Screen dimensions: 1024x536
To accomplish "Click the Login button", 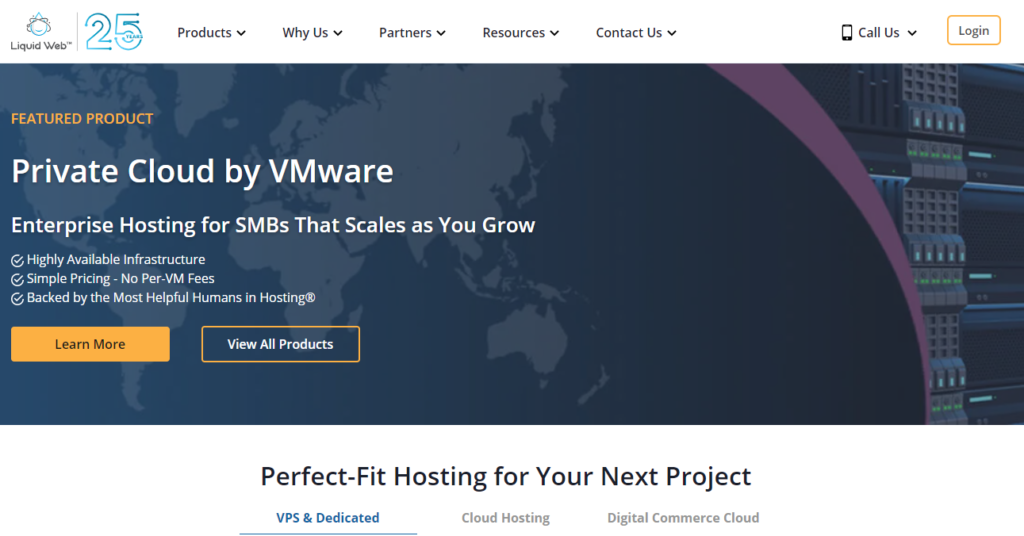I will click(x=973, y=31).
